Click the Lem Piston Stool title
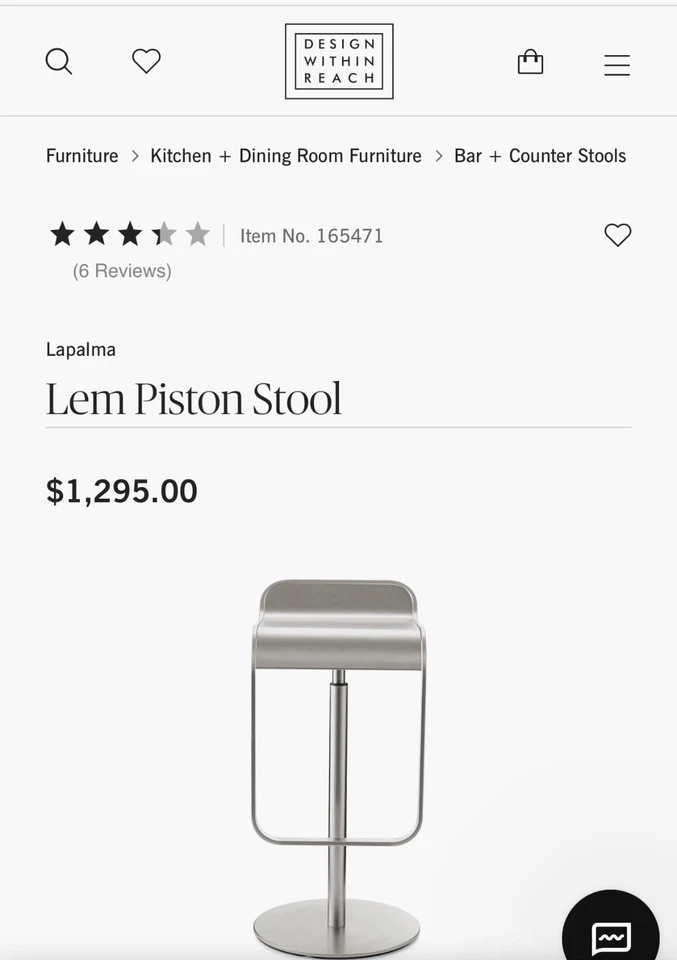This screenshot has width=677, height=960. (x=194, y=399)
